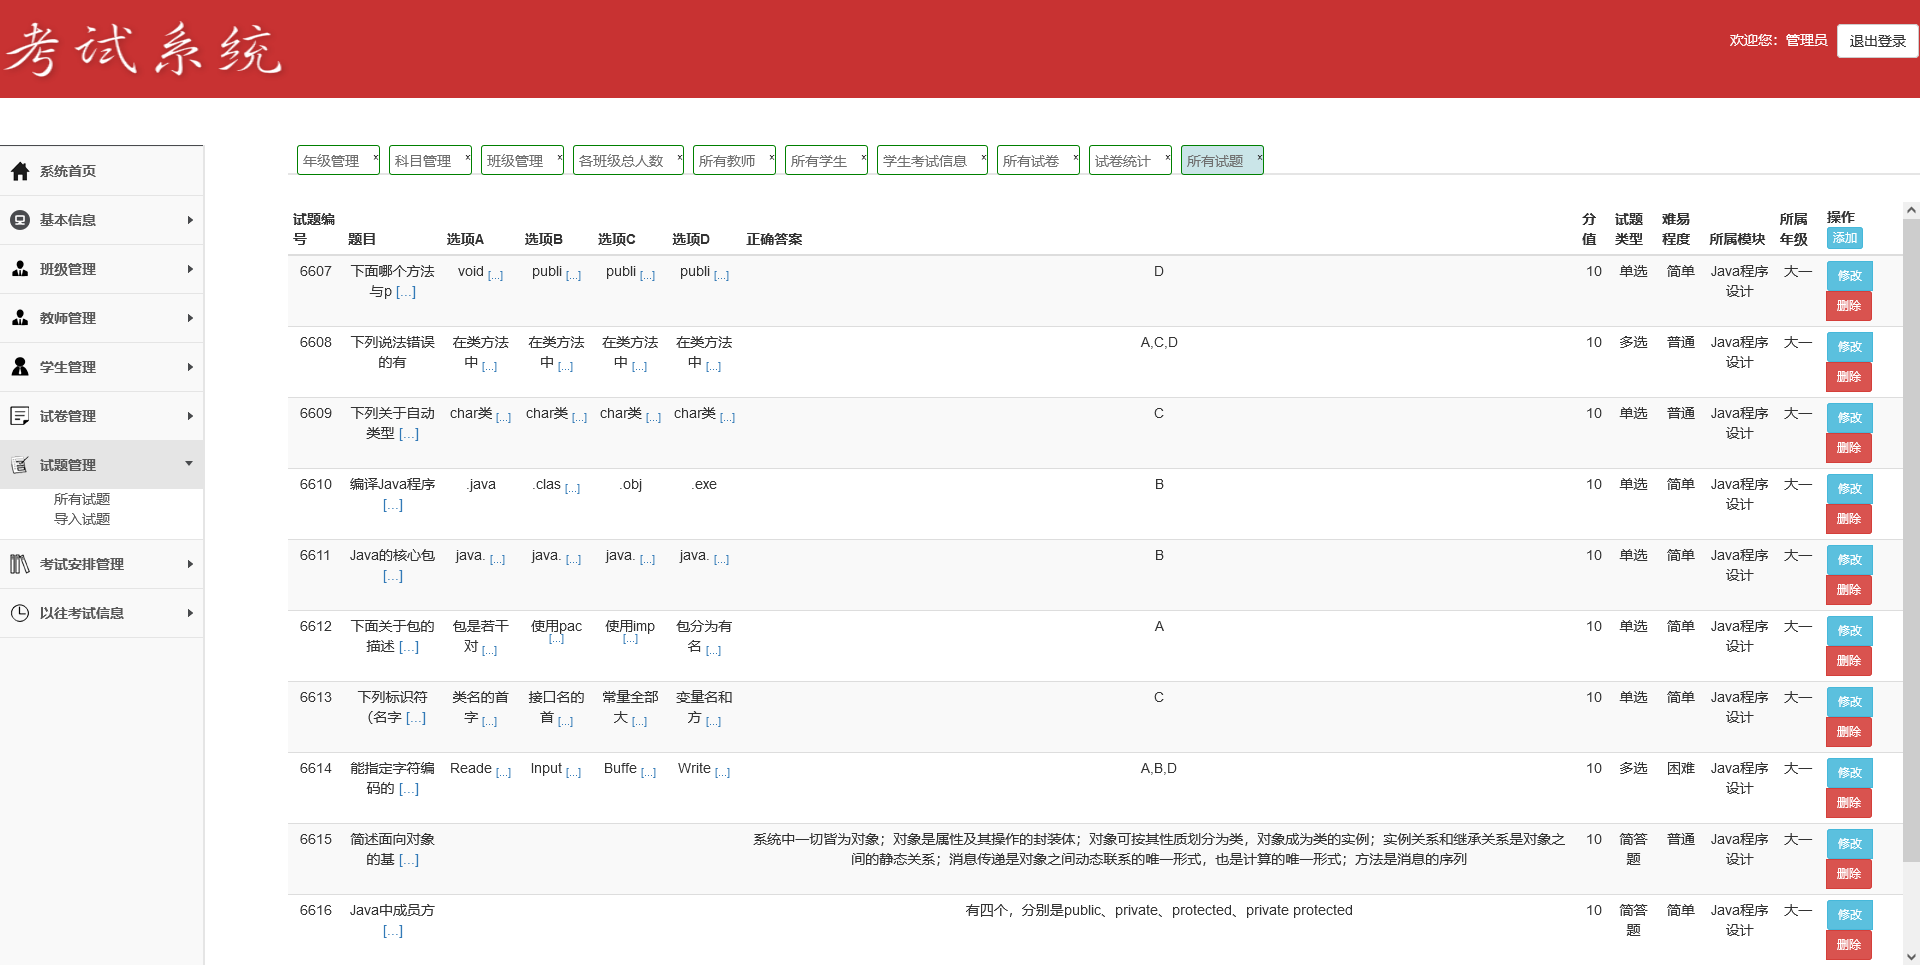The width and height of the screenshot is (1920, 965).
Task: Click 修改 for question 6608
Action: coord(1849,346)
